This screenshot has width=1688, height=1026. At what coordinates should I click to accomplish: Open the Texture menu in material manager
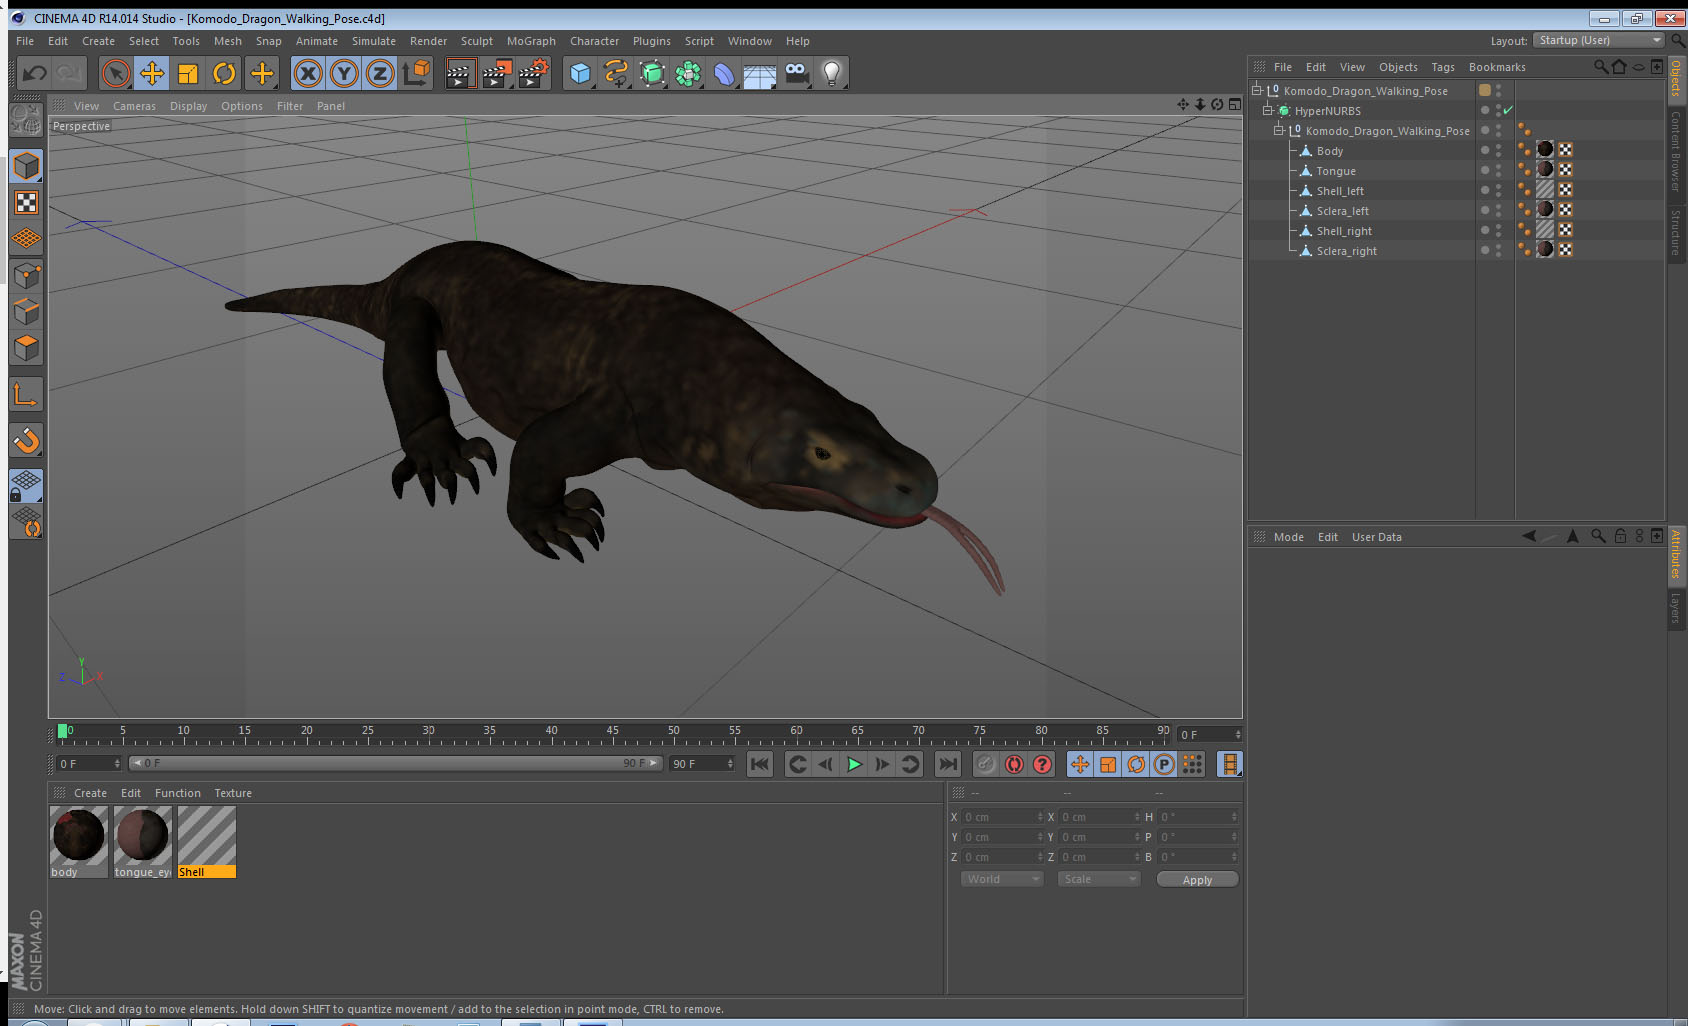[233, 793]
